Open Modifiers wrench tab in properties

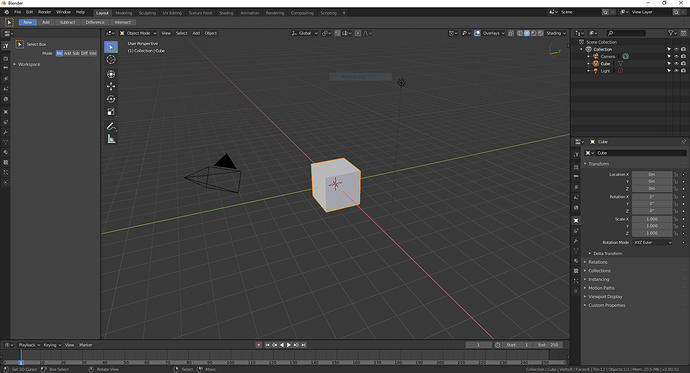tap(576, 241)
